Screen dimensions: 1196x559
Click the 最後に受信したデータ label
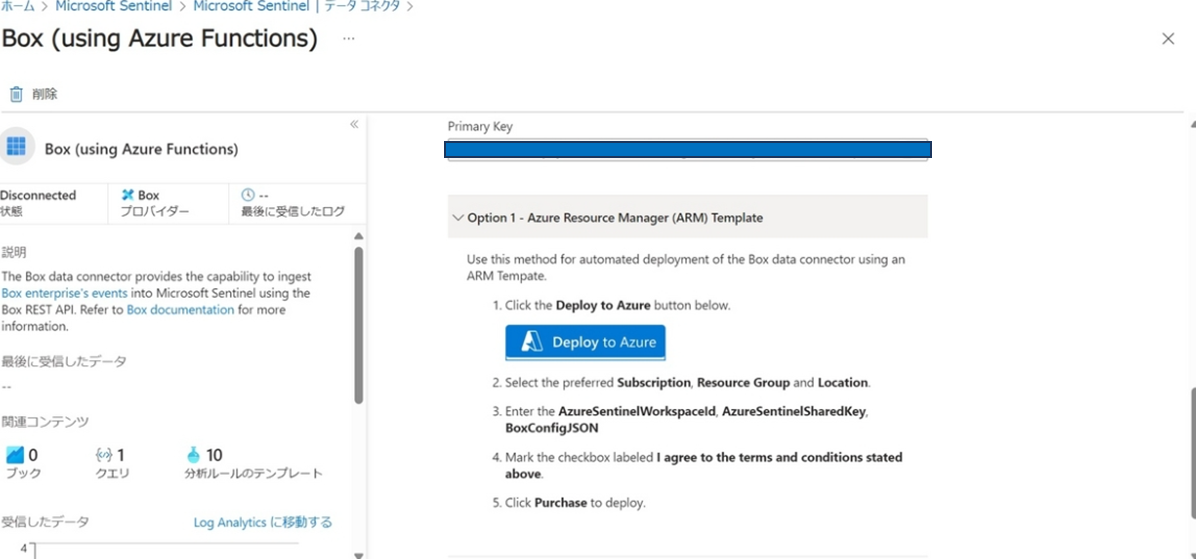[64, 361]
